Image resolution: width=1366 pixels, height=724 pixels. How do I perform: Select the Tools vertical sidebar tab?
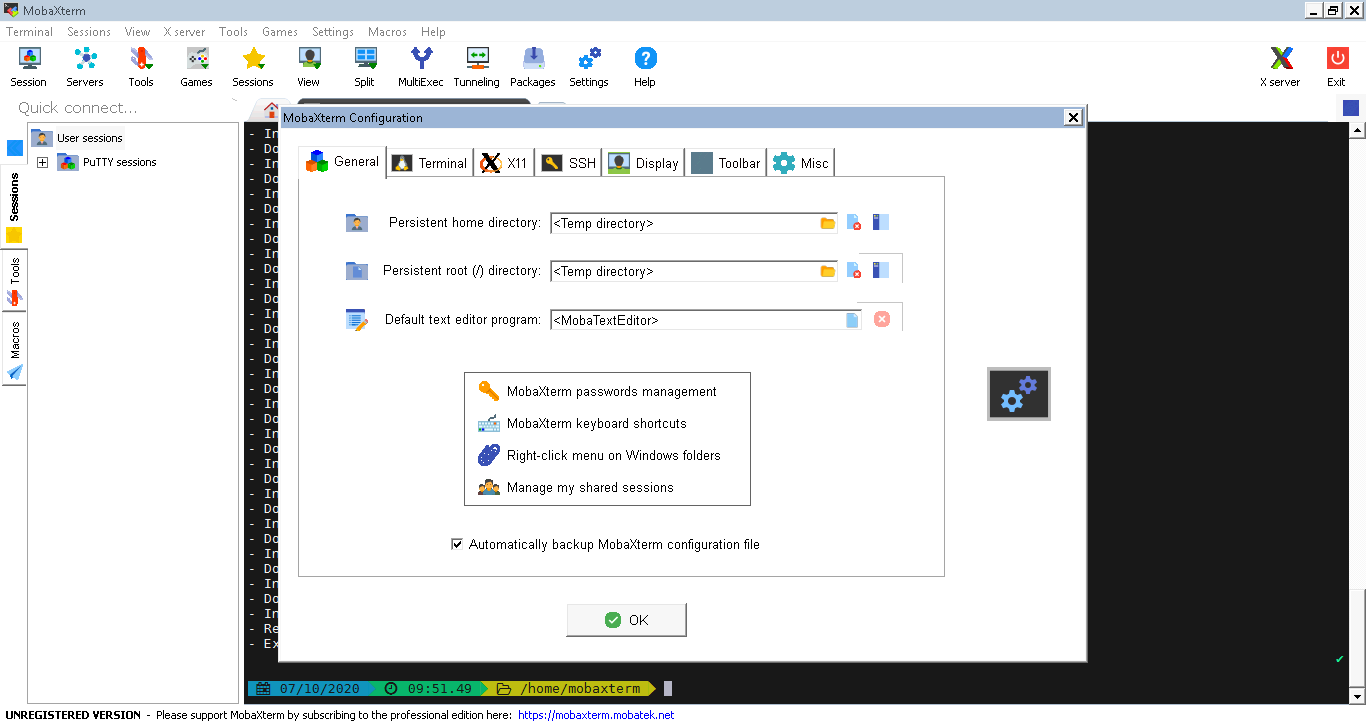[x=14, y=281]
